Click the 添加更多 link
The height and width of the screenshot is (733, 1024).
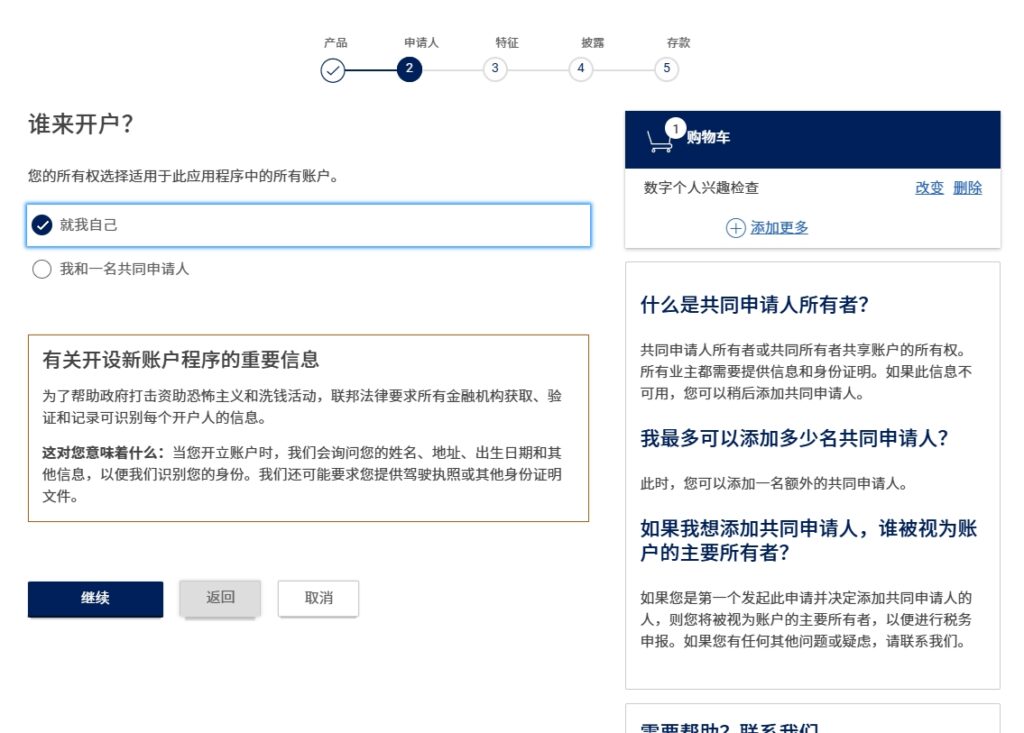779,228
